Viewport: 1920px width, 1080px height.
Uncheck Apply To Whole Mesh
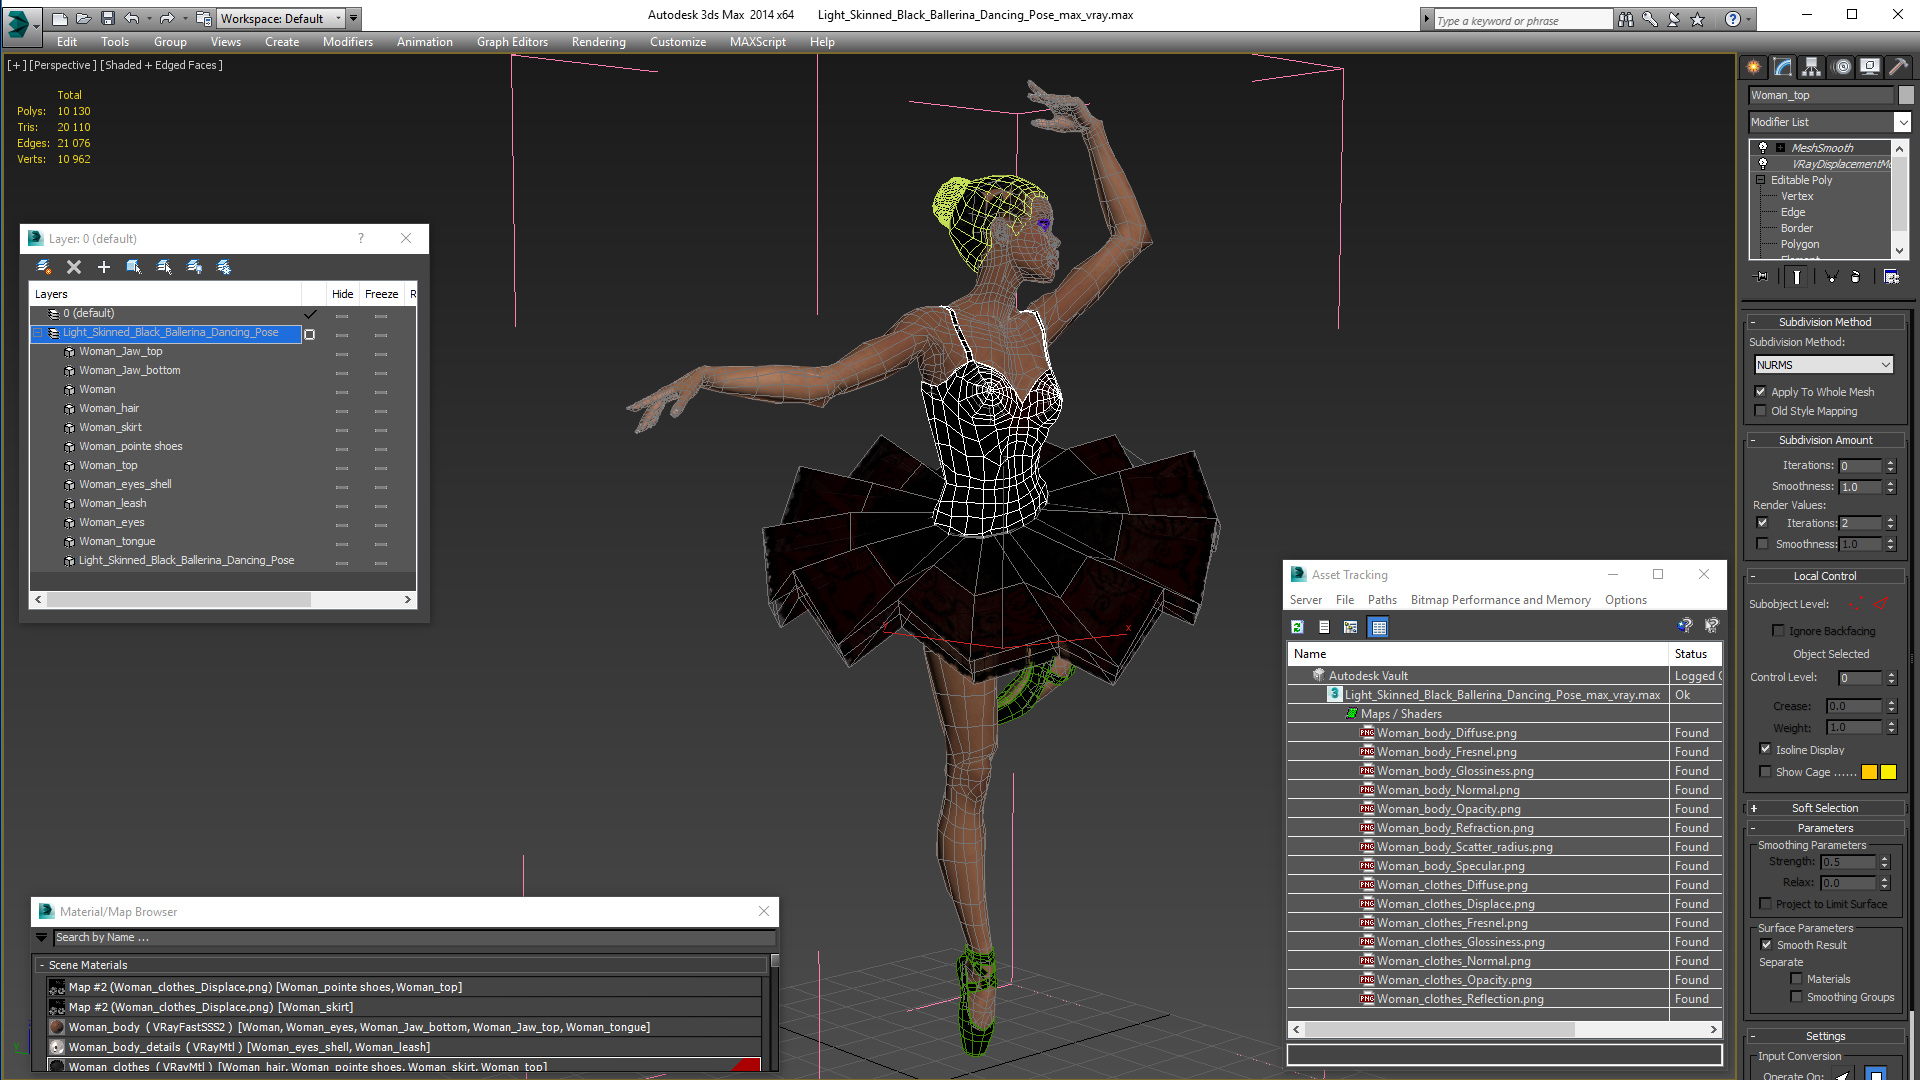(1761, 392)
